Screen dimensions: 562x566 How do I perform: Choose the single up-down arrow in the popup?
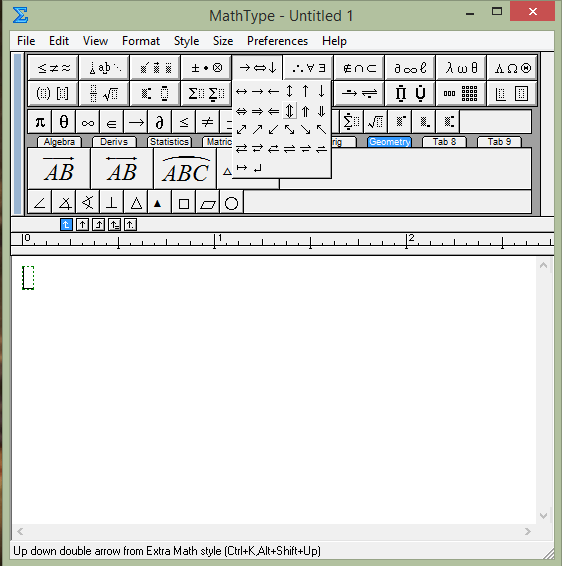point(289,91)
